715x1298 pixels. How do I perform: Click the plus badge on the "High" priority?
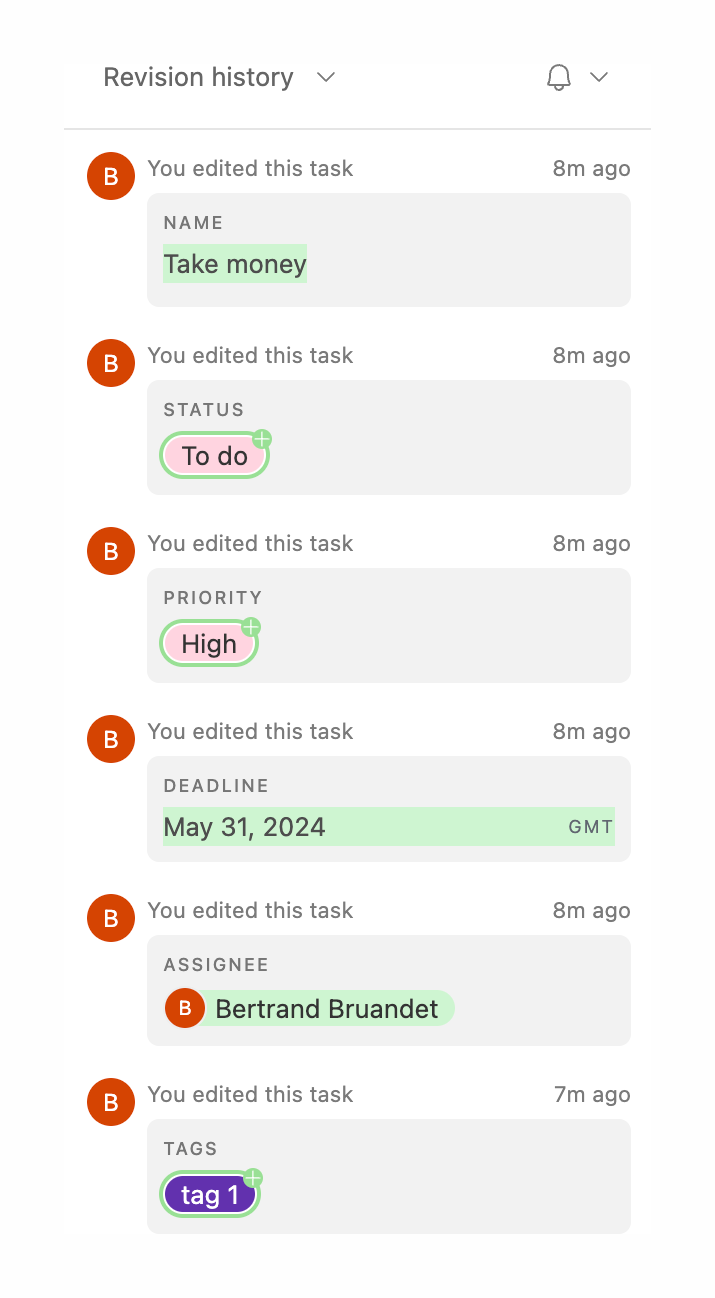251,626
